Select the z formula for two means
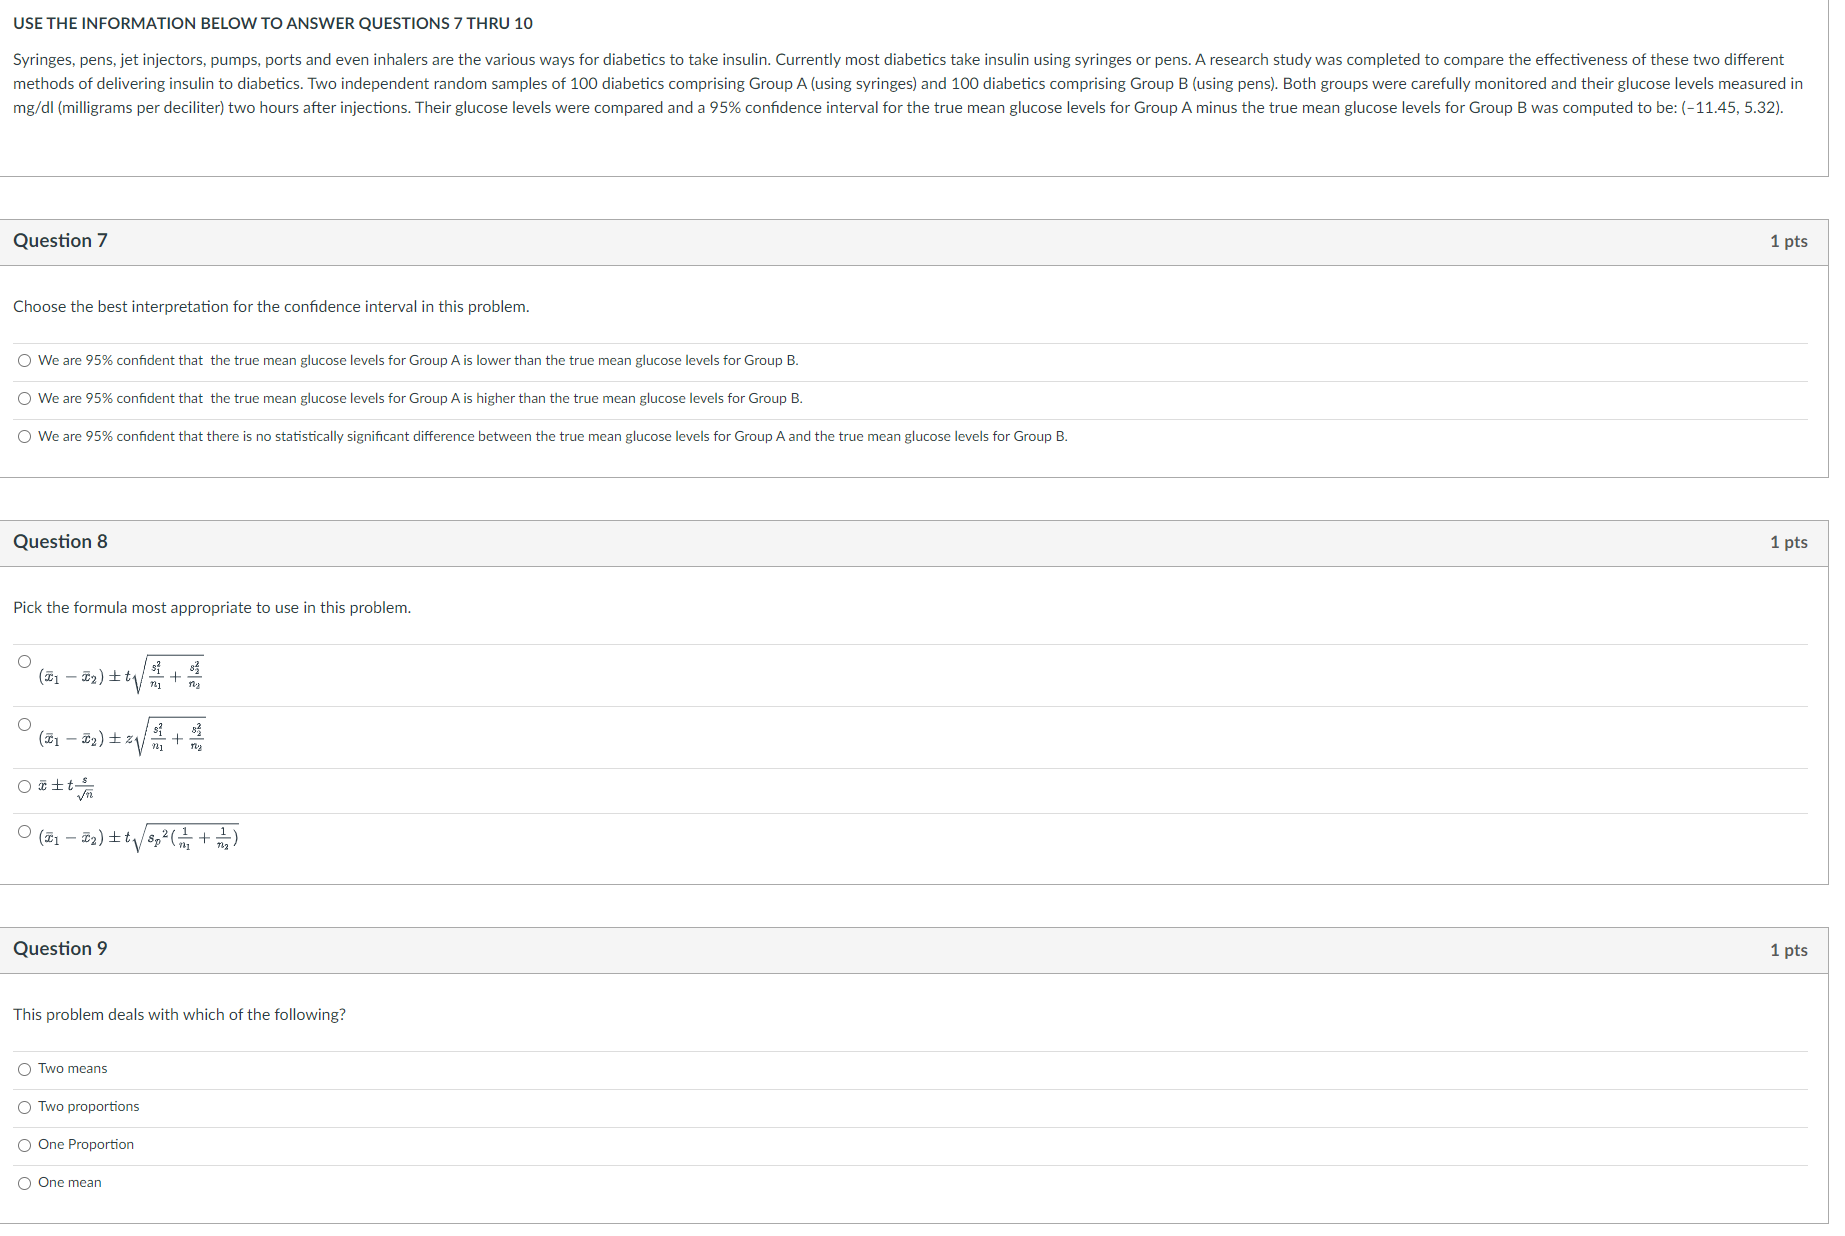 (x=25, y=725)
